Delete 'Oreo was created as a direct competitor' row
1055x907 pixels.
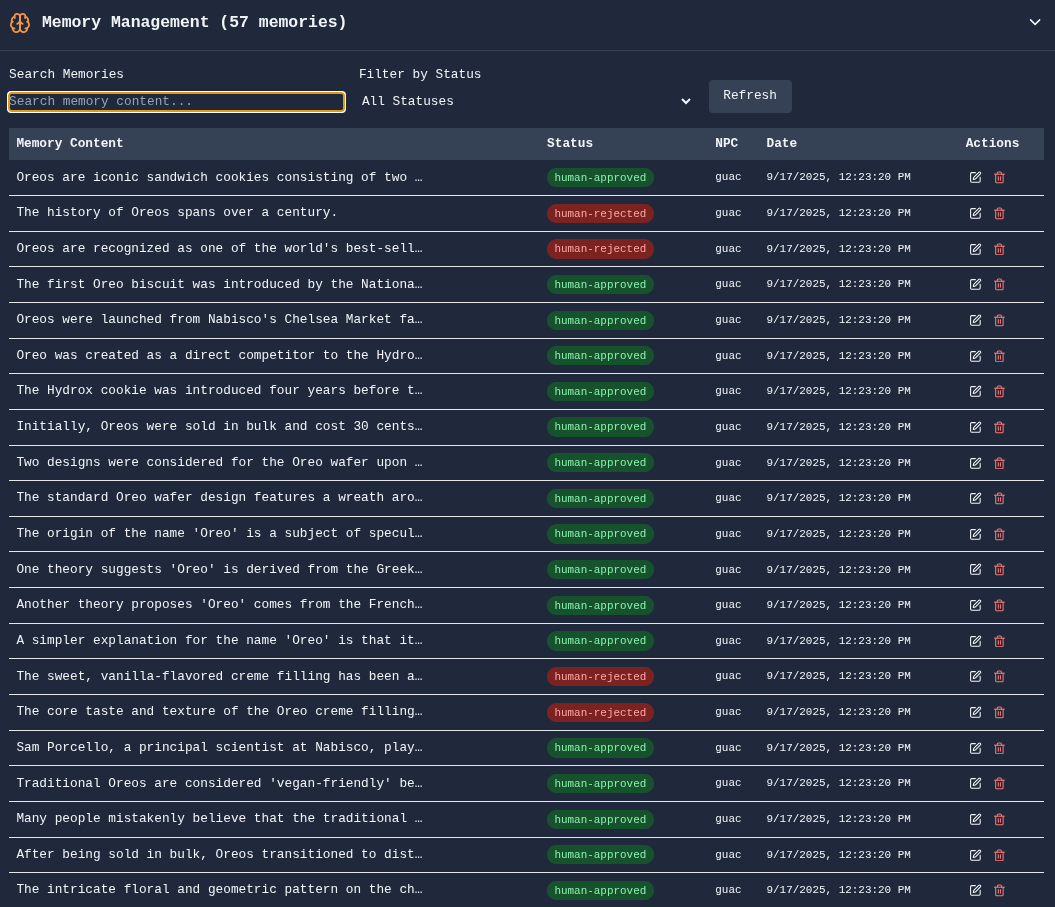(x=999, y=356)
